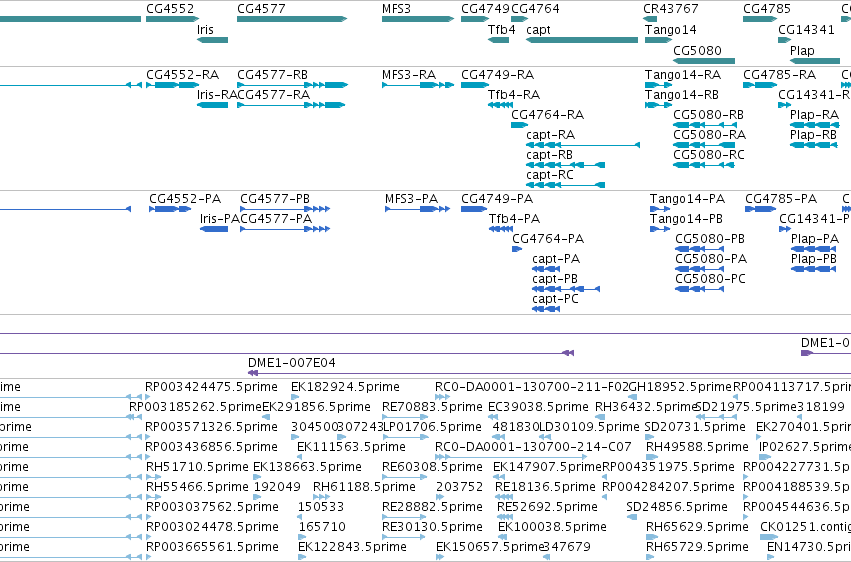Click protein Plap-PB
This screenshot has height=562, width=851.
point(814,269)
